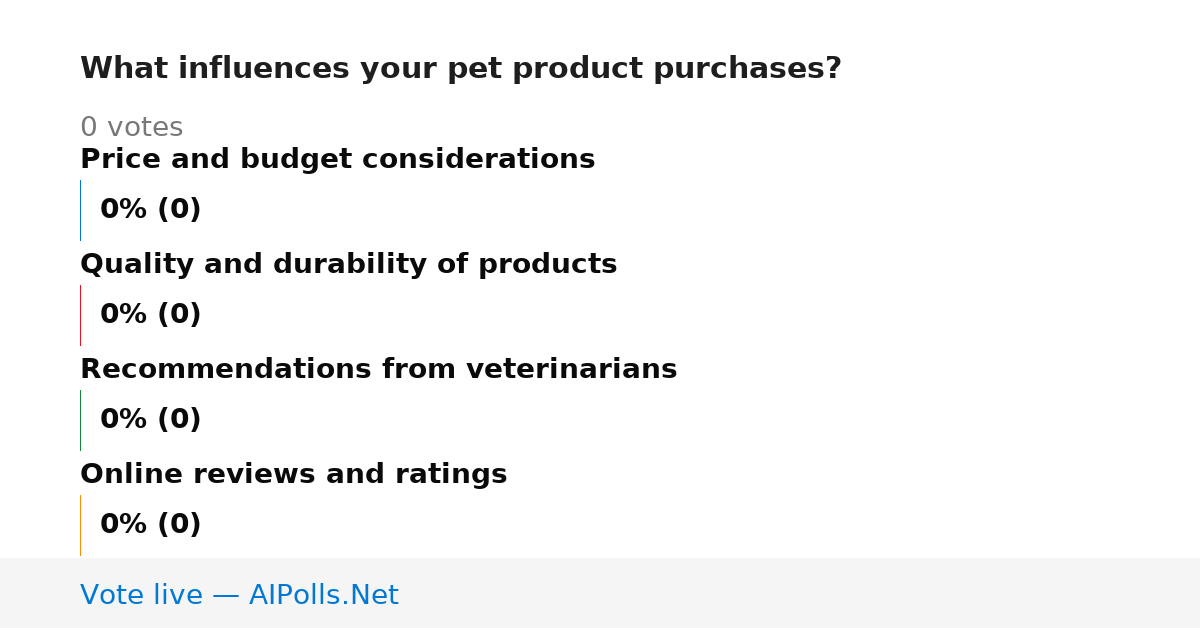Choose Recommendations from veterinarians option

378,370
